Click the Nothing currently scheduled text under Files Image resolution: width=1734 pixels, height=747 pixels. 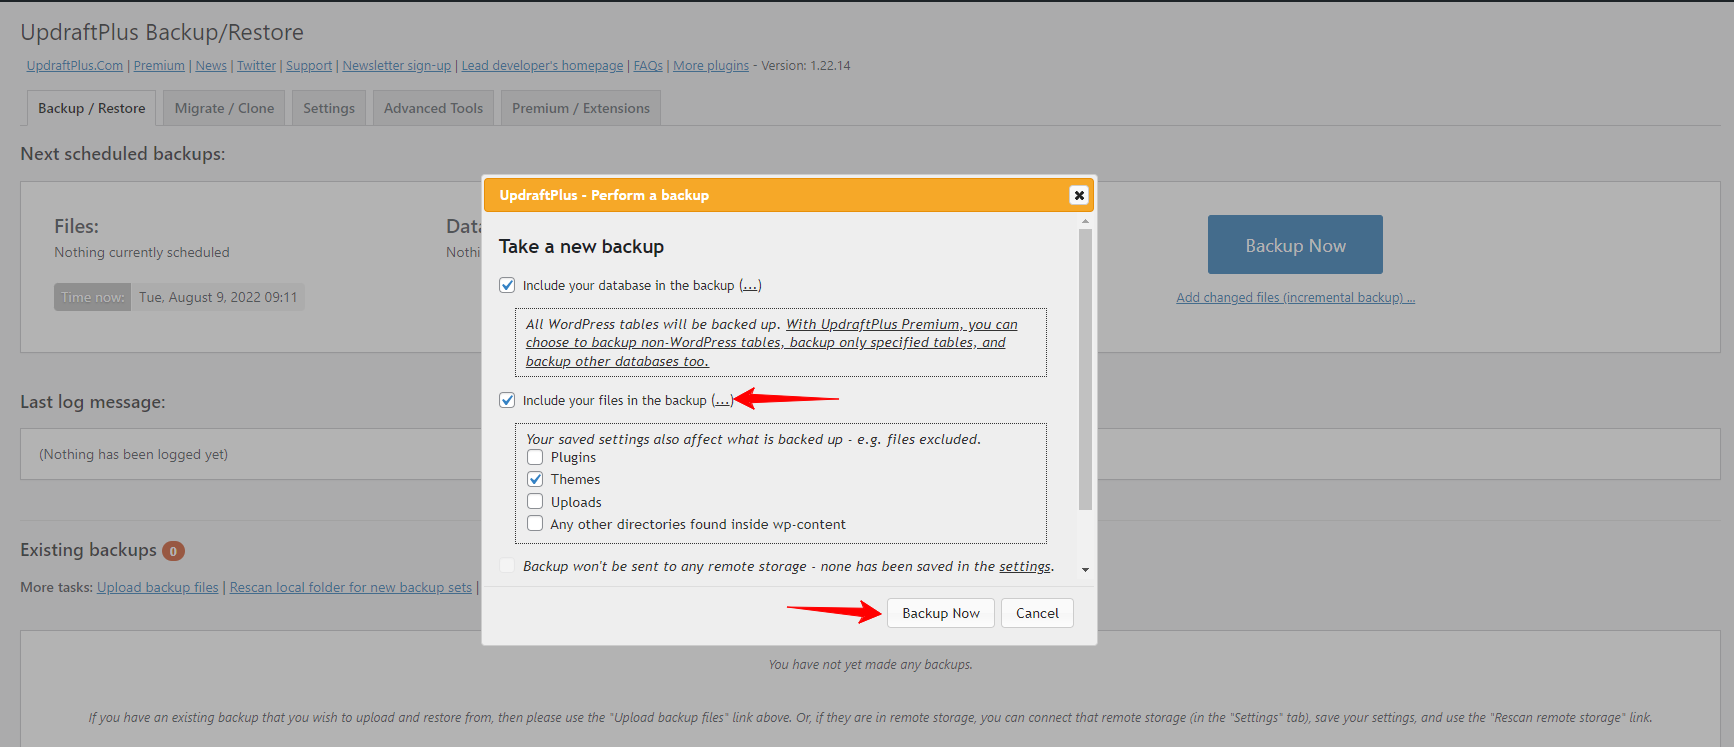(x=142, y=253)
